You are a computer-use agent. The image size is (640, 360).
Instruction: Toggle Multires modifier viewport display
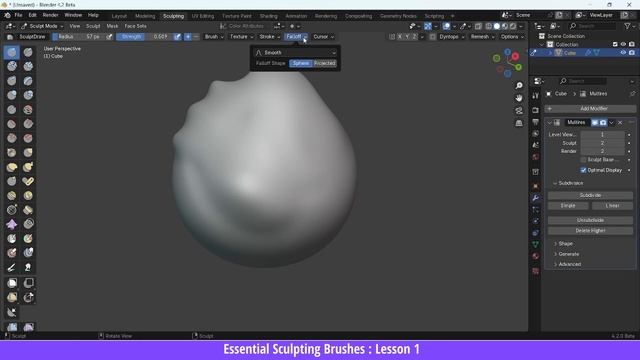pos(595,122)
